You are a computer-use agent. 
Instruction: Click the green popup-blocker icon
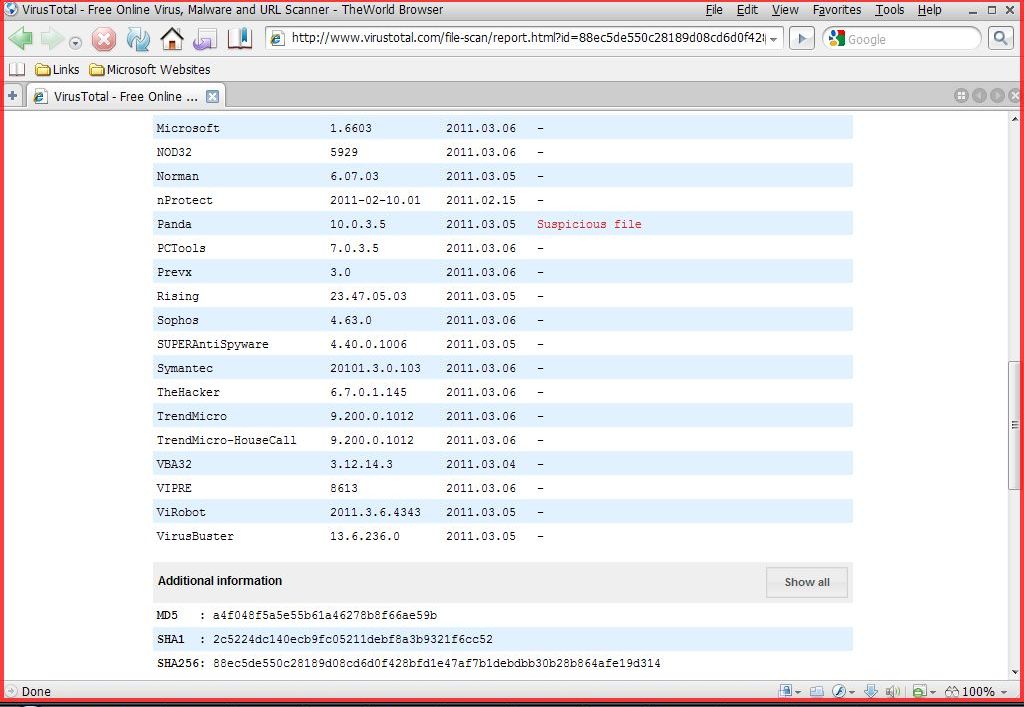(x=920, y=691)
